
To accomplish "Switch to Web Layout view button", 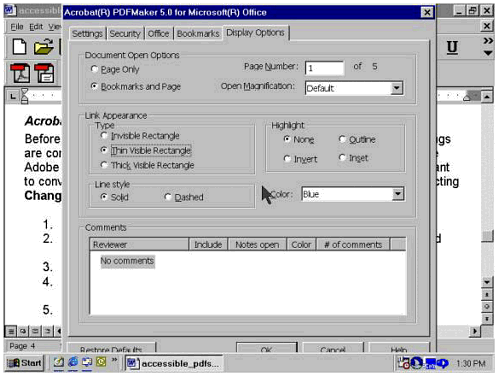I will point(23,331).
